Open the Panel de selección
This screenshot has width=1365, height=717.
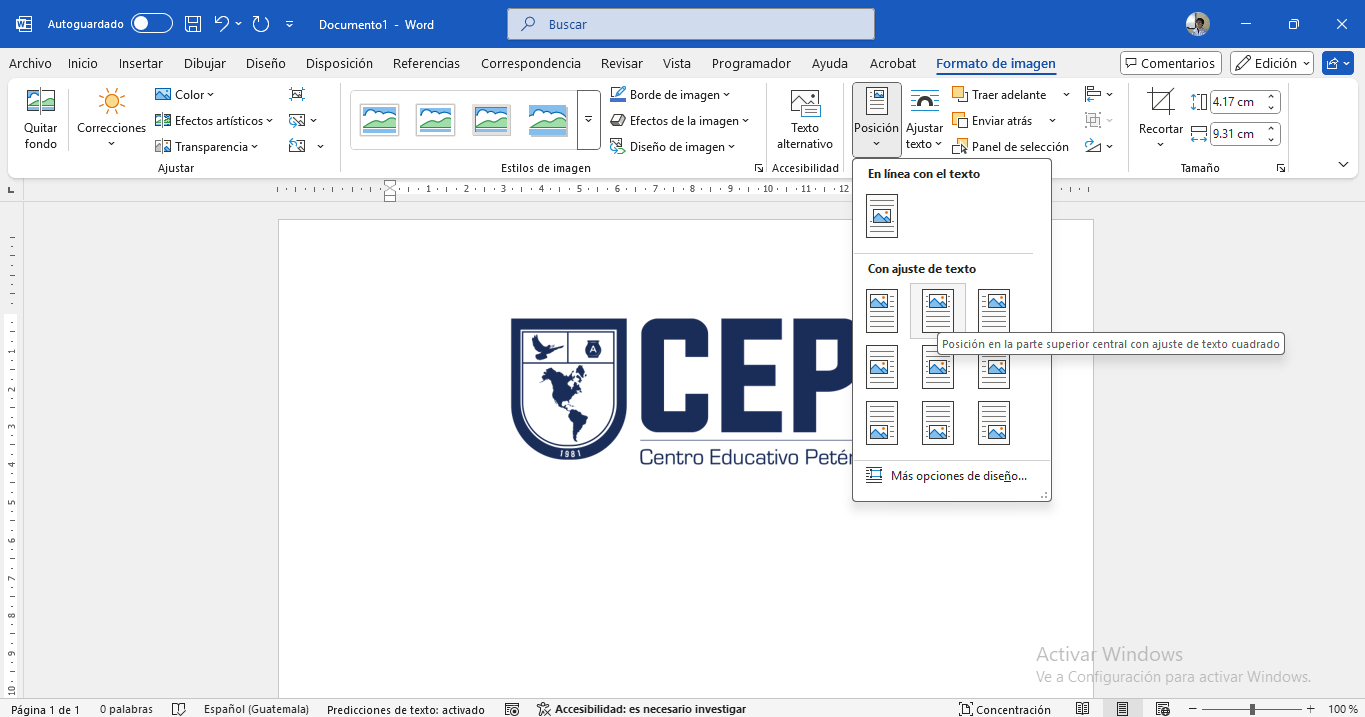[1011, 147]
